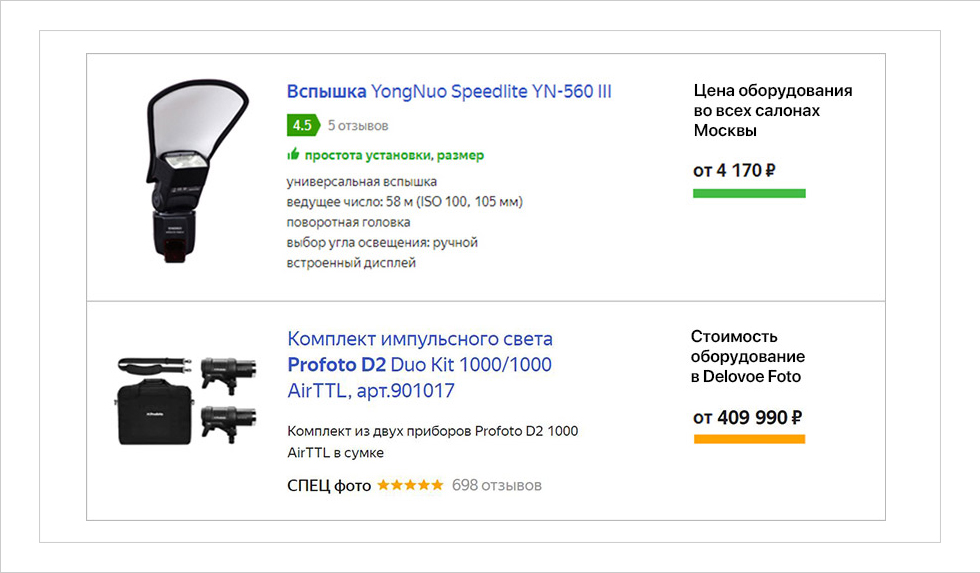Image resolution: width=980 pixels, height=573 pixels.
Task: Open the Profoto D2 Duo Kit title link
Action: pos(420,365)
